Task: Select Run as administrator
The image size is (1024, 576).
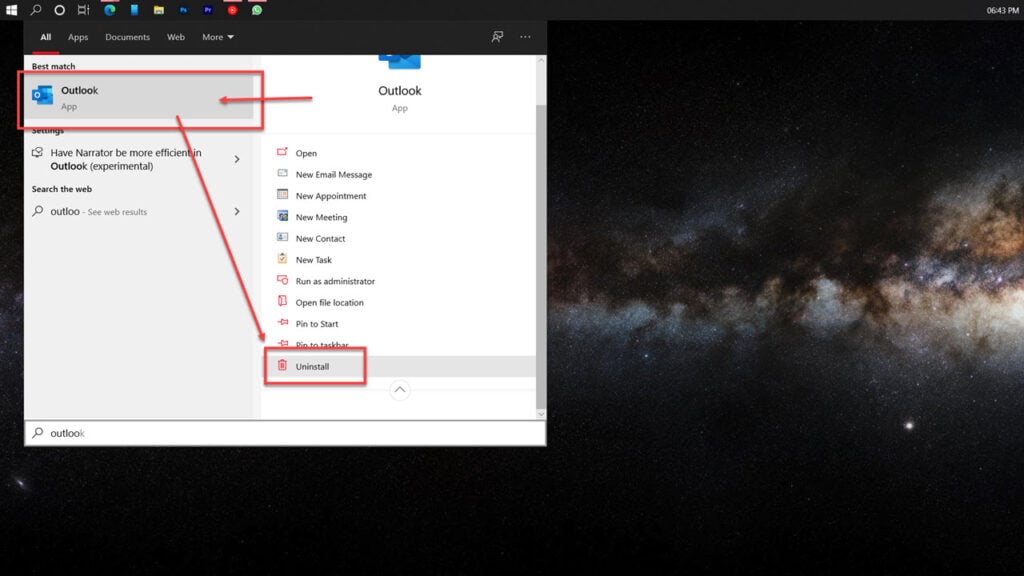Action: [x=335, y=281]
